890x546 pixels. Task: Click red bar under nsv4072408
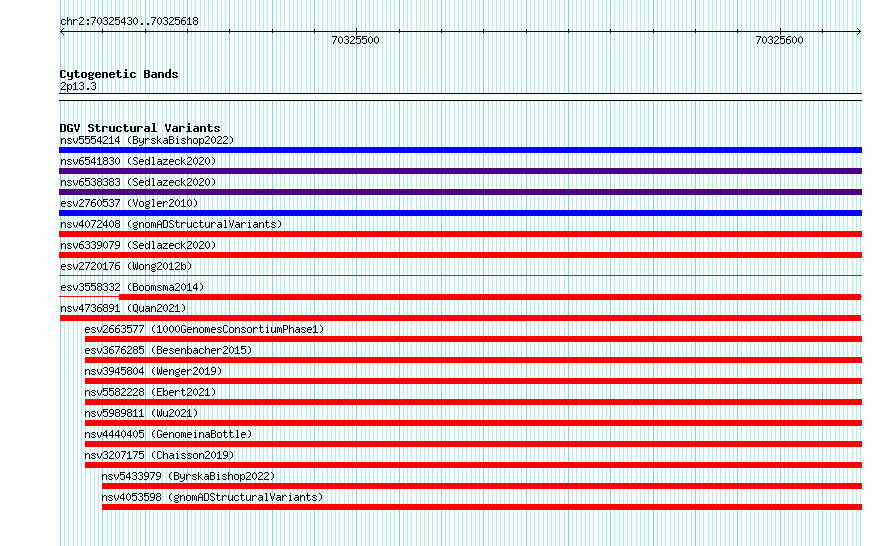[x=460, y=234]
